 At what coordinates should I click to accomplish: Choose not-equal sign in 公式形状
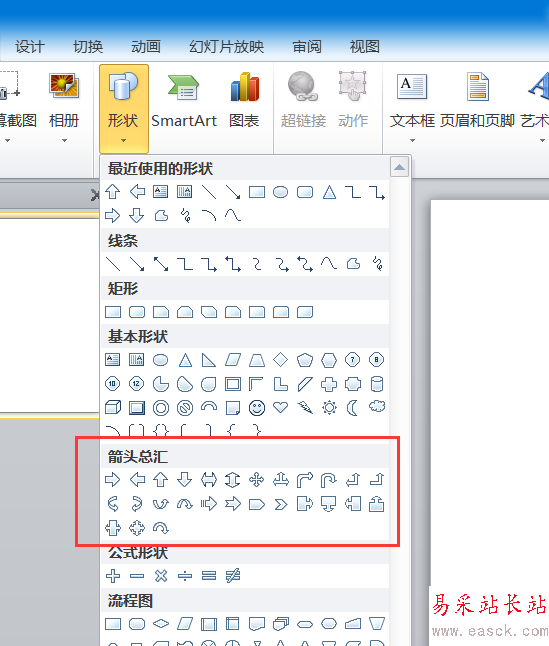[x=233, y=576]
